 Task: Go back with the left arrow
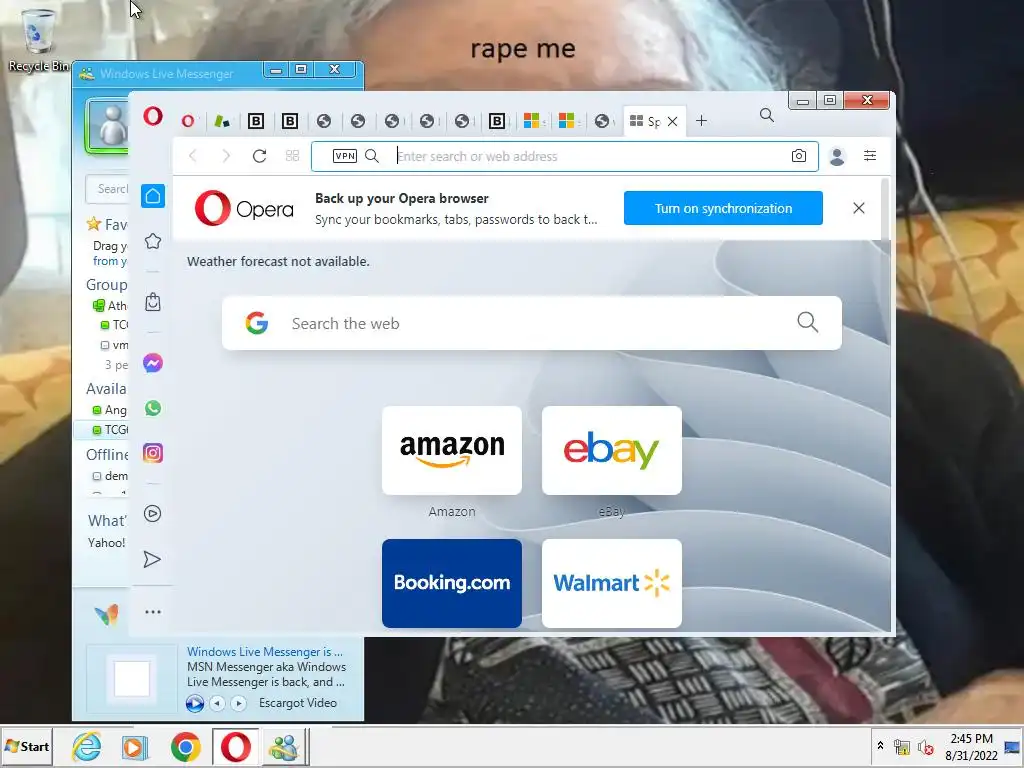[x=193, y=155]
